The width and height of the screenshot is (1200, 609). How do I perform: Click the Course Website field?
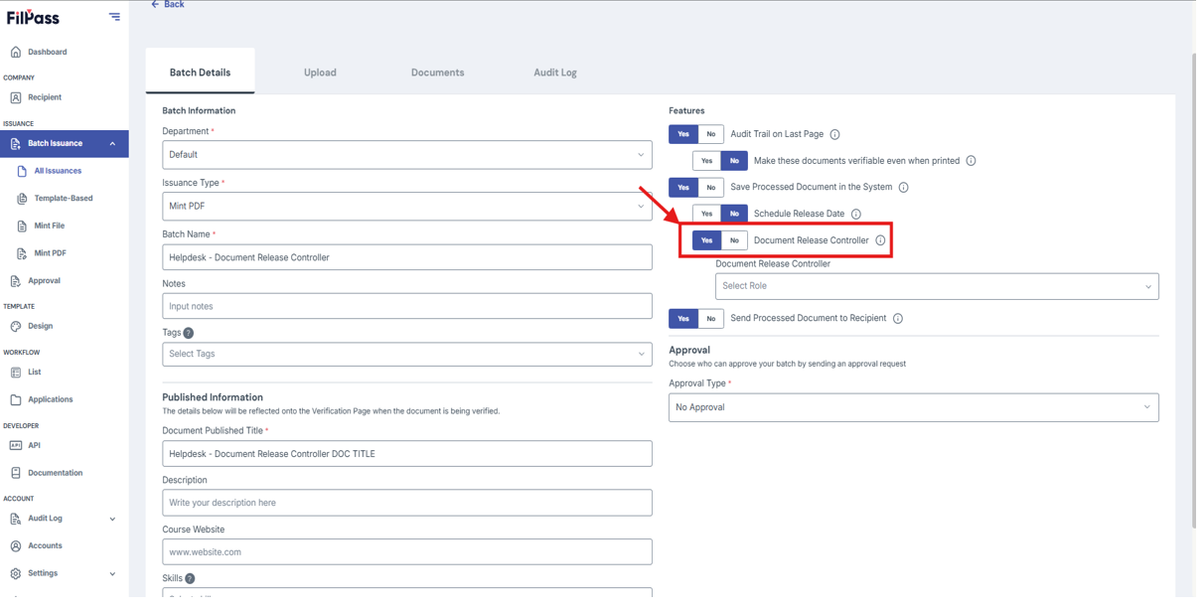(x=407, y=551)
